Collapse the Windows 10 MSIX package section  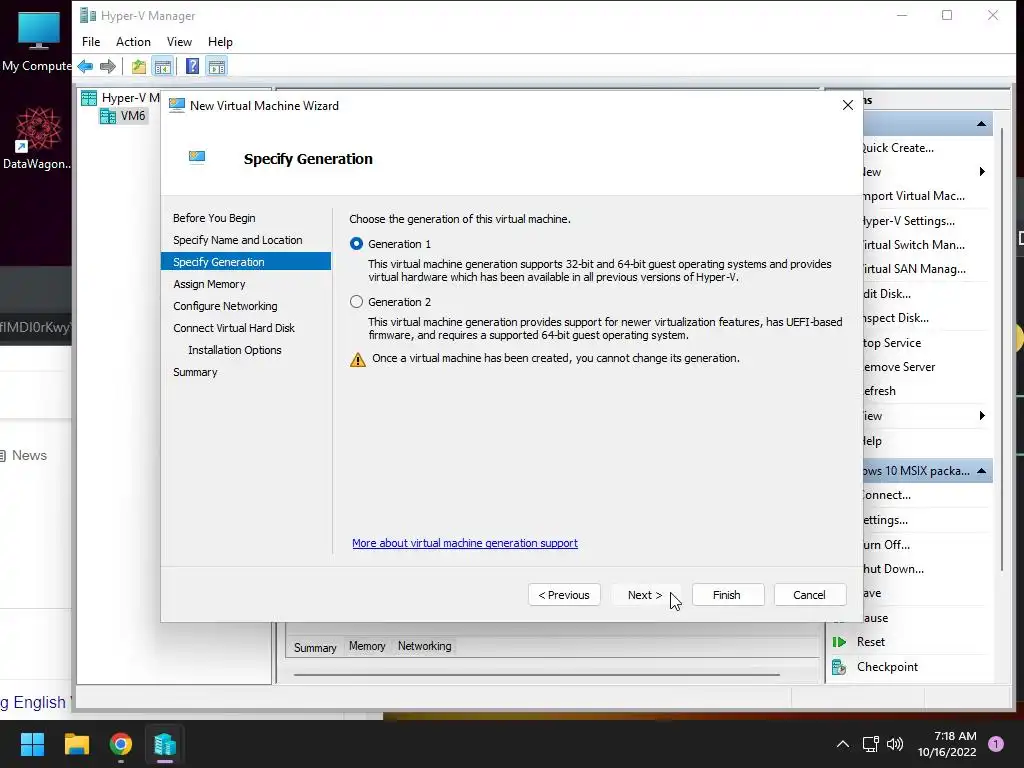pyautogui.click(x=981, y=471)
